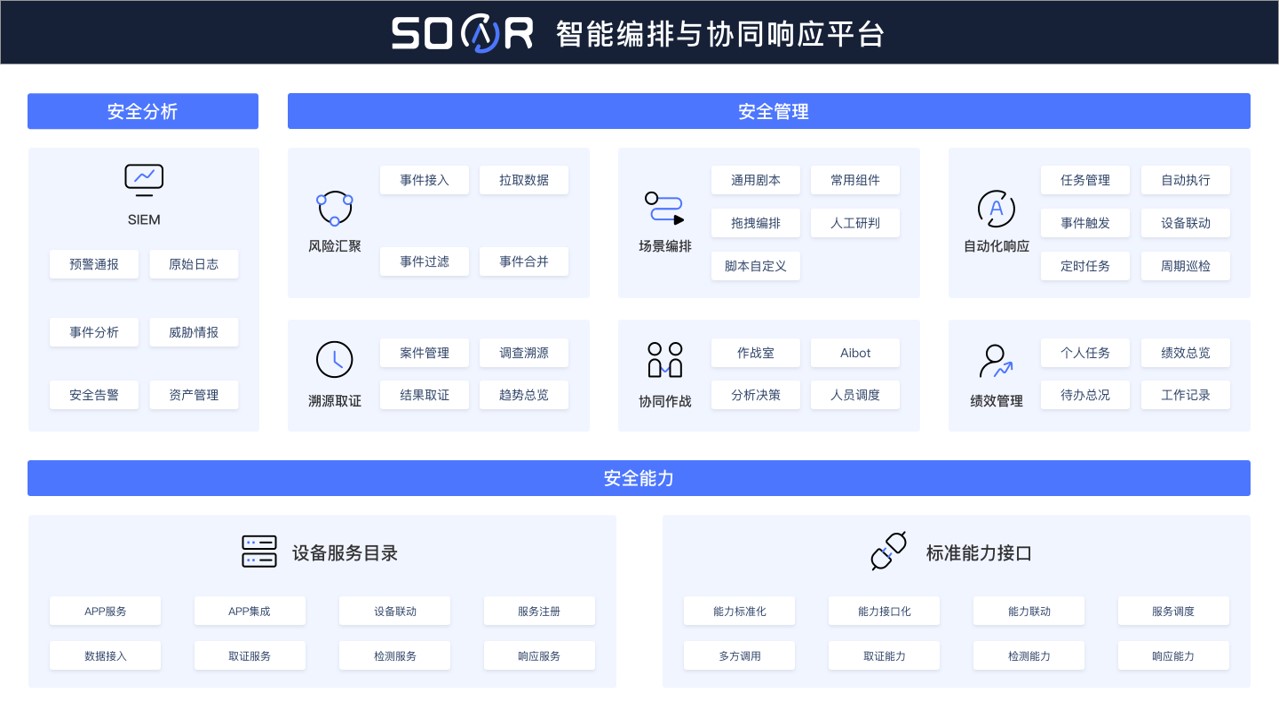Select the 协同作战 people icon
This screenshot has height=717, width=1279.
[664, 360]
